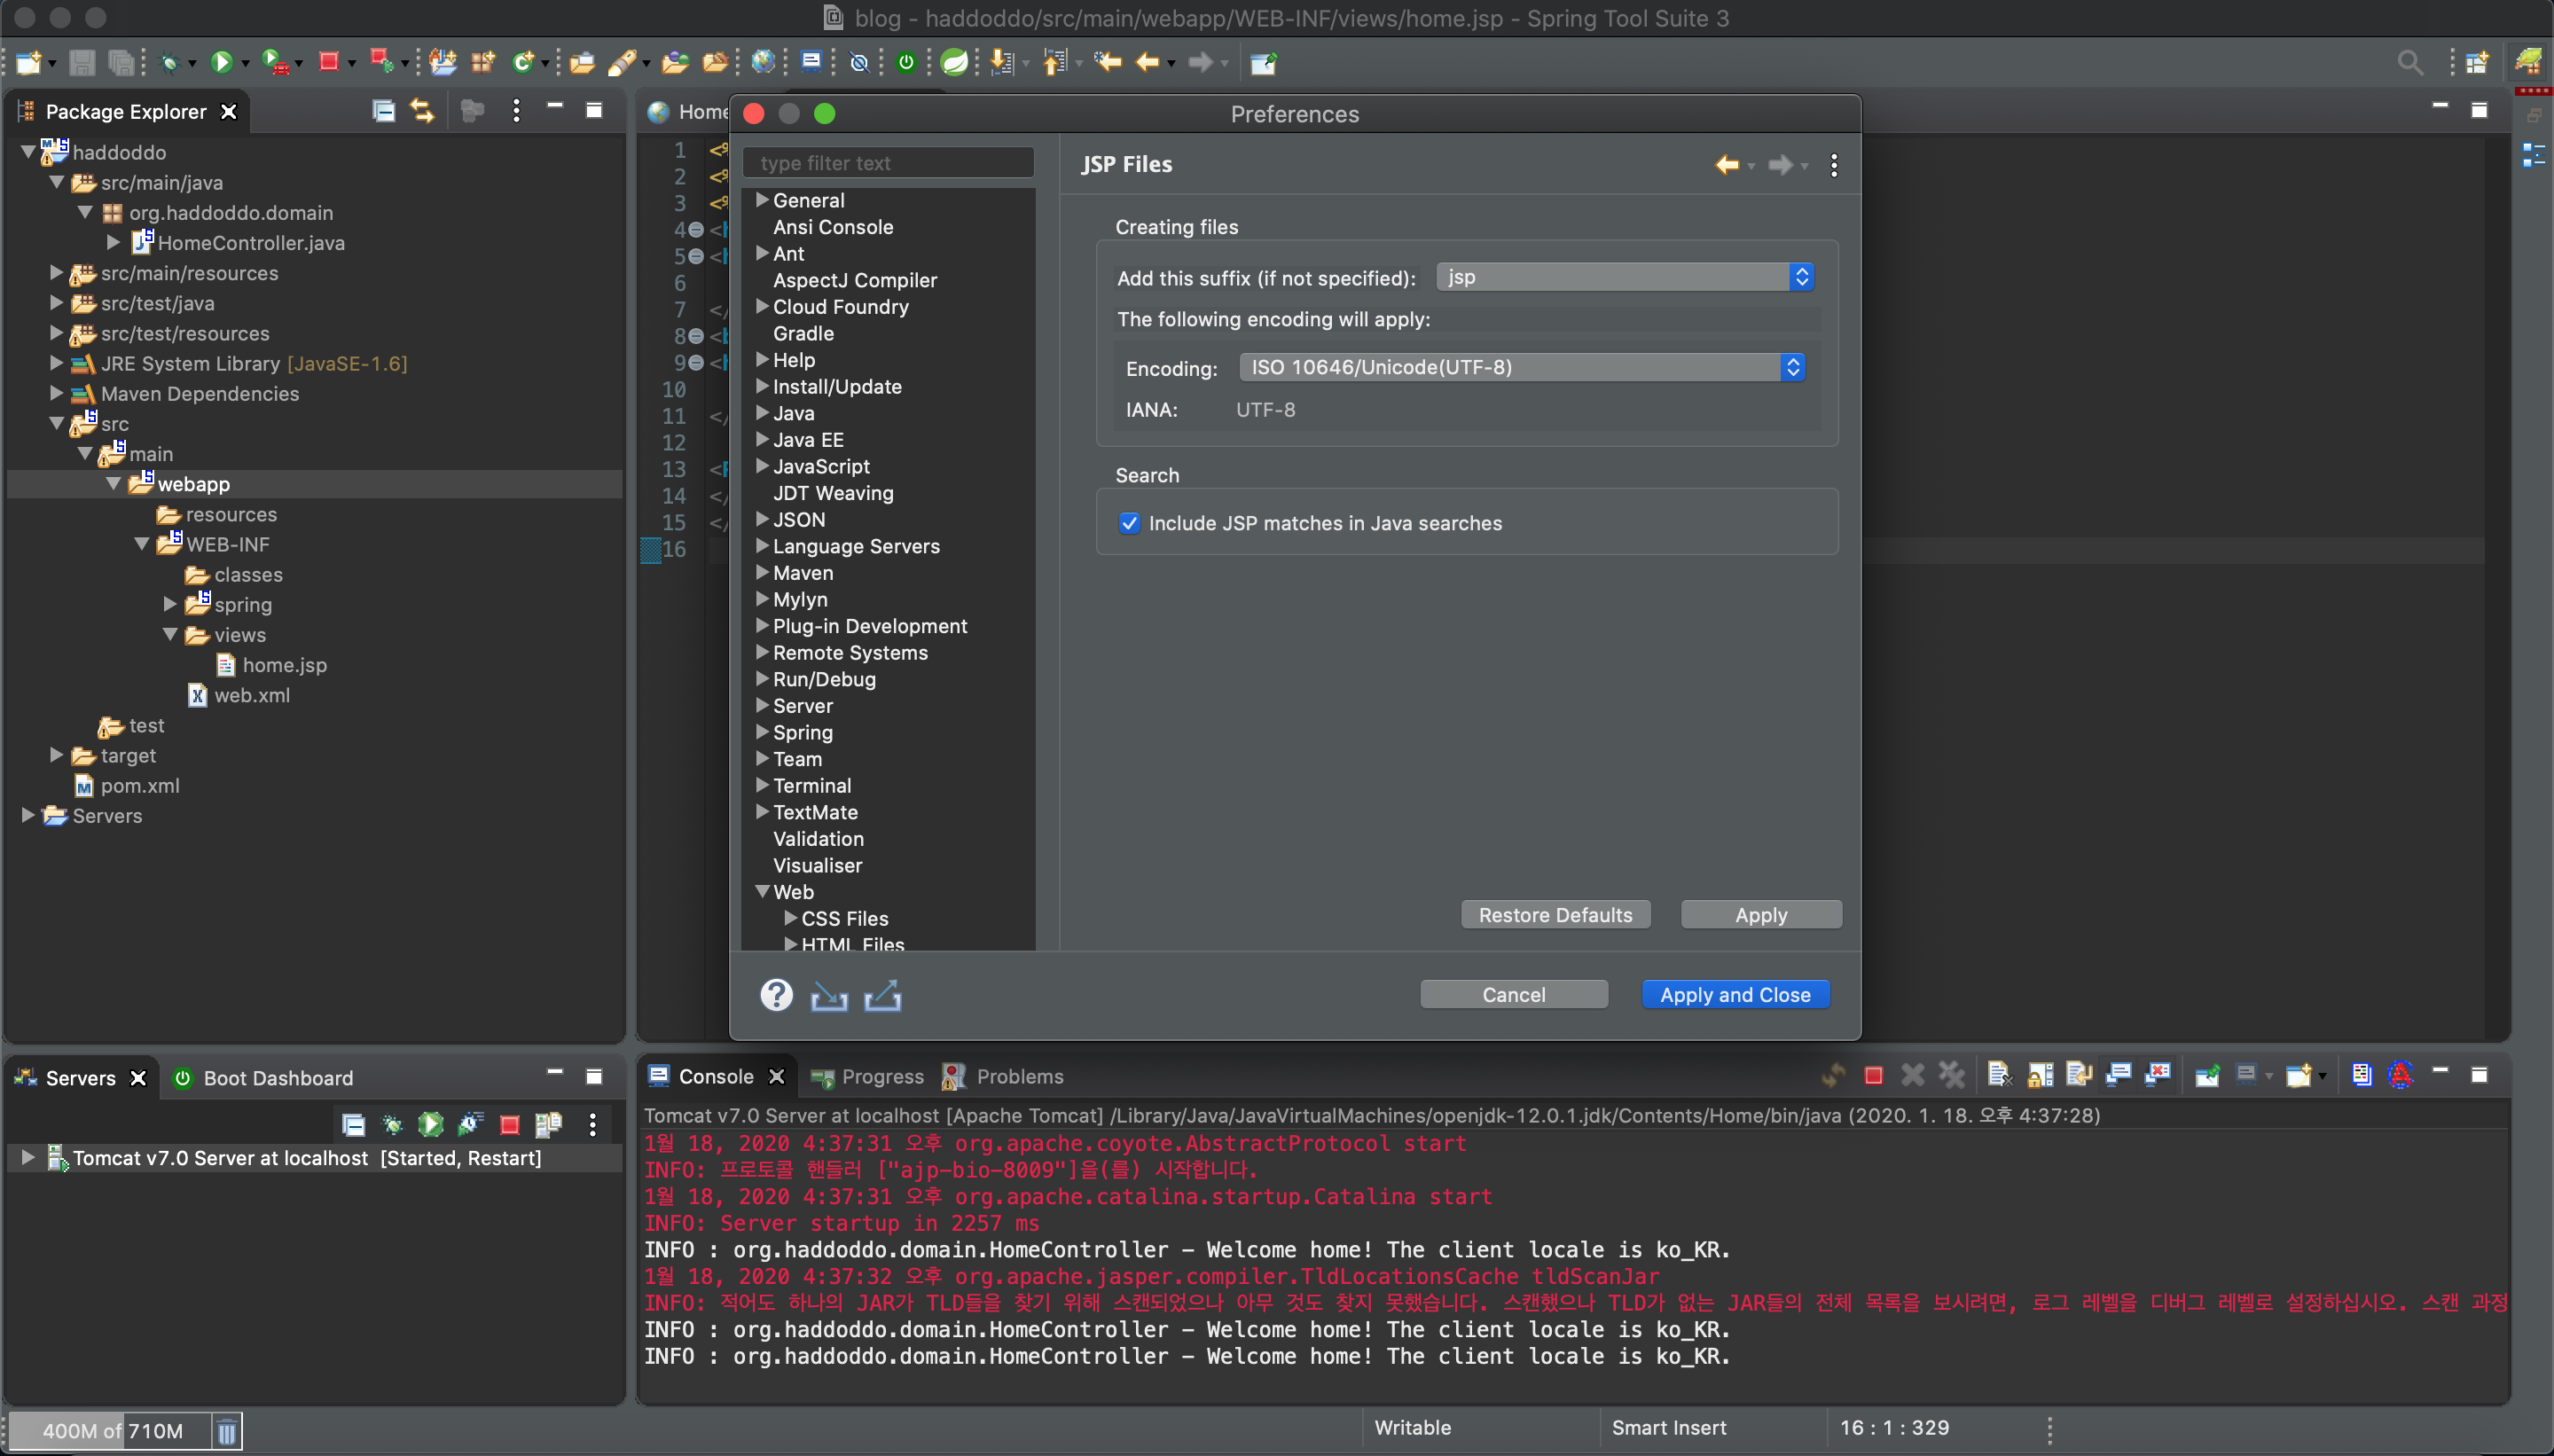Click the Apply and Close button
Viewport: 2554px width, 1456px height.
point(1735,995)
